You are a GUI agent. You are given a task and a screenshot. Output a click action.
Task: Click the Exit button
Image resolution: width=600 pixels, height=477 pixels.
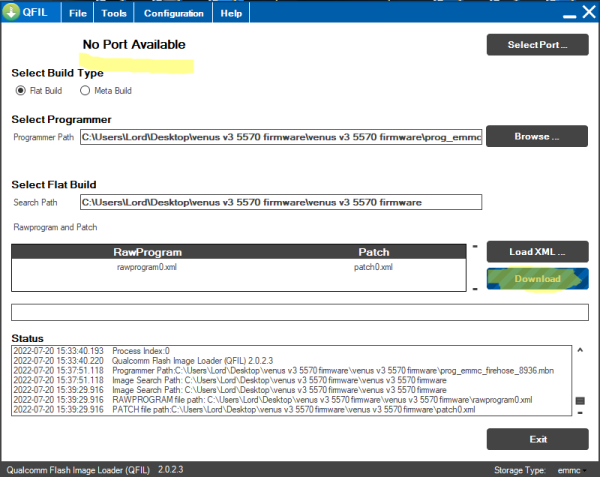[x=537, y=439]
